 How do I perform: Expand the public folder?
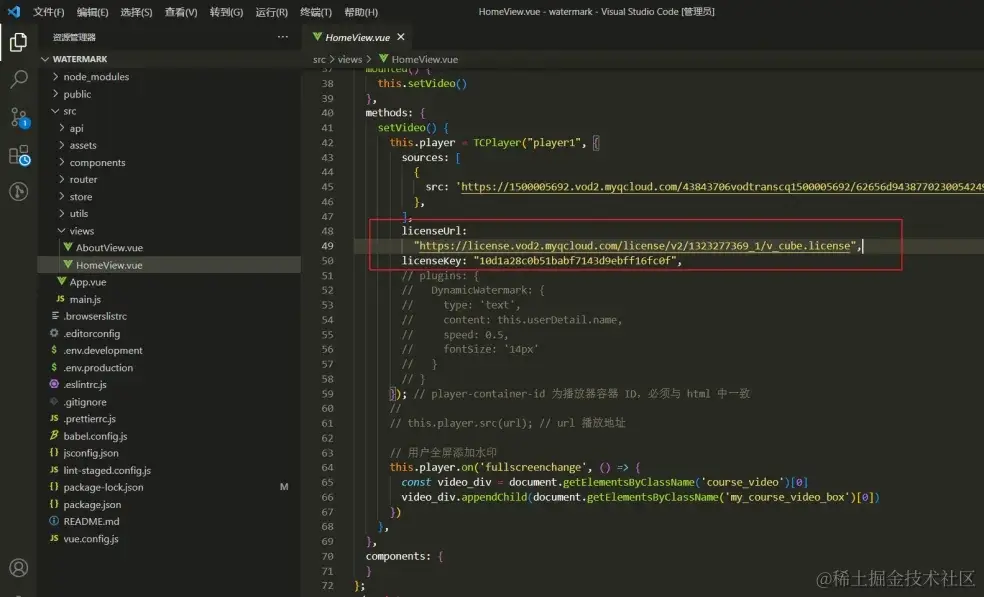(x=55, y=94)
